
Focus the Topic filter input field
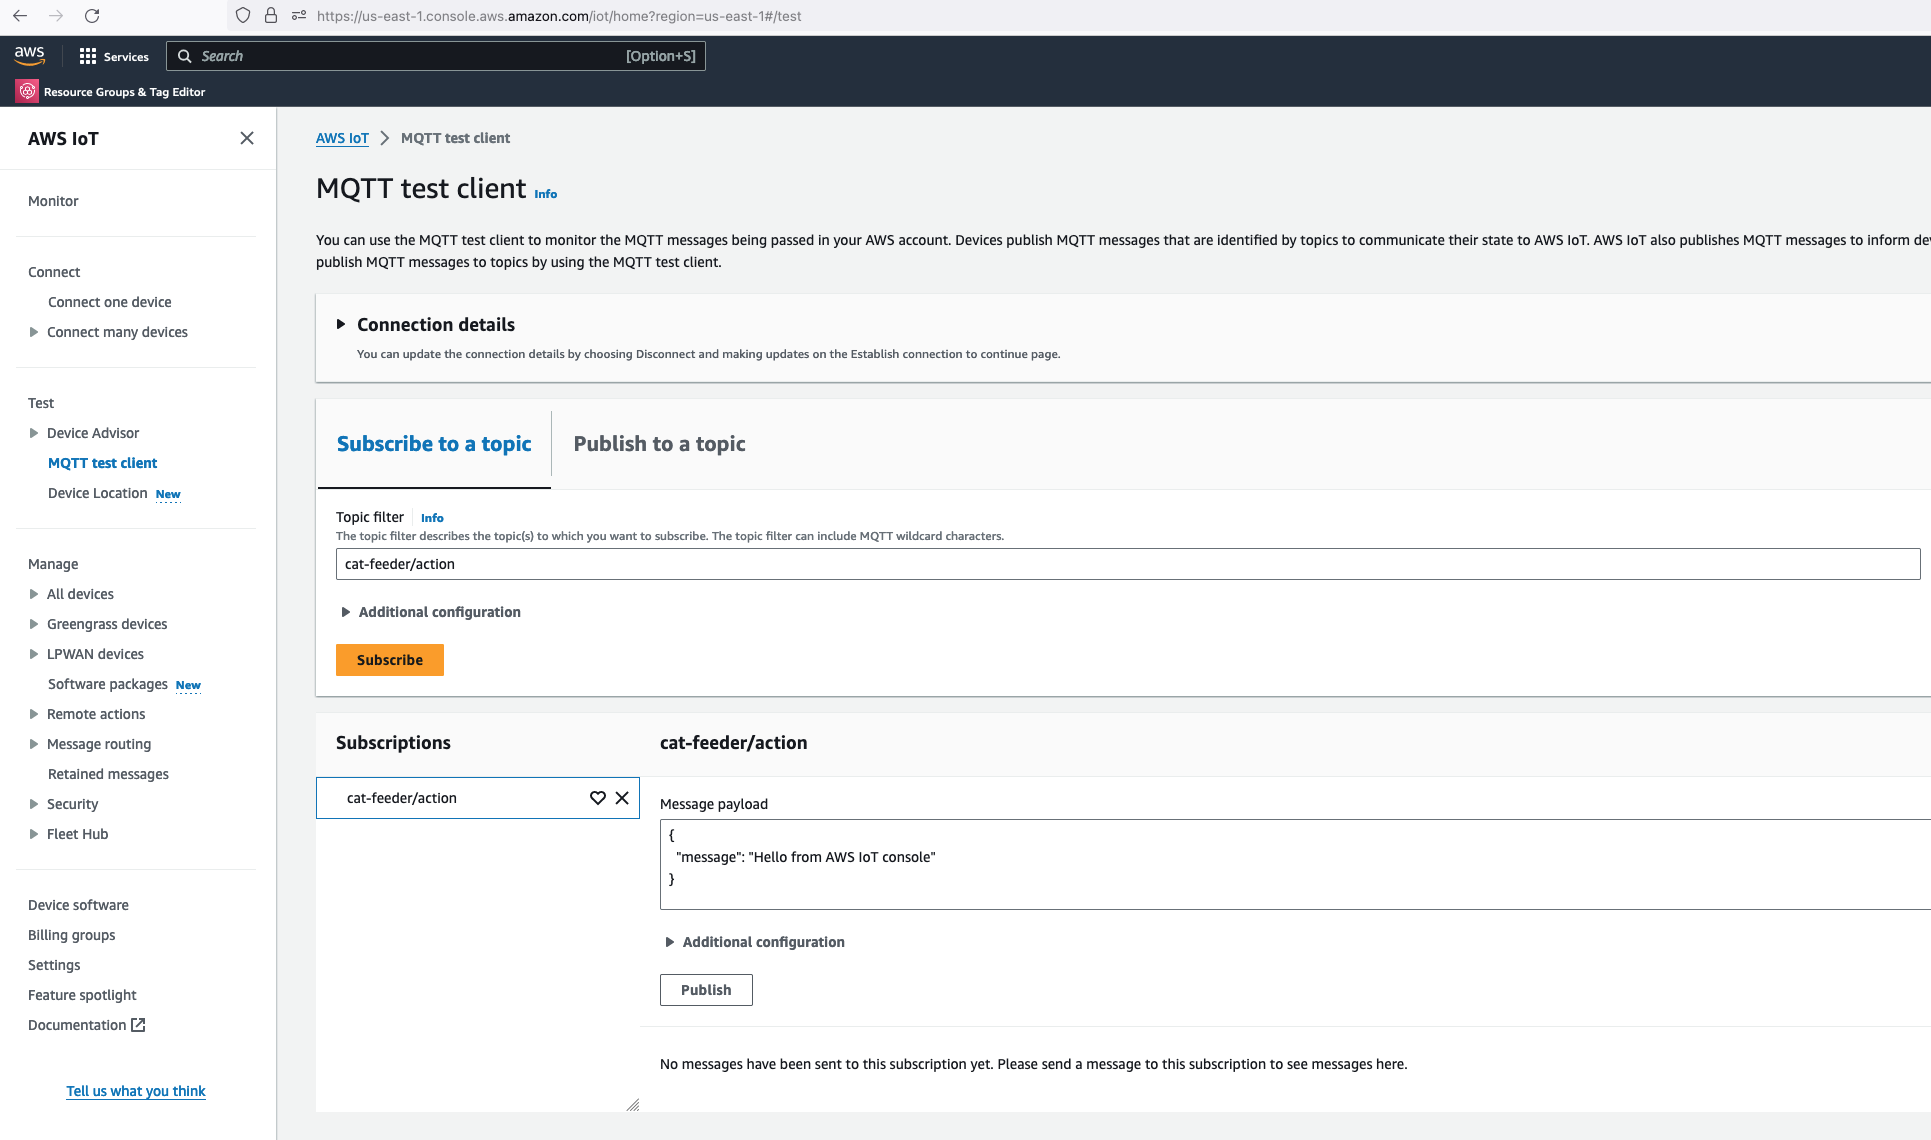click(1128, 564)
